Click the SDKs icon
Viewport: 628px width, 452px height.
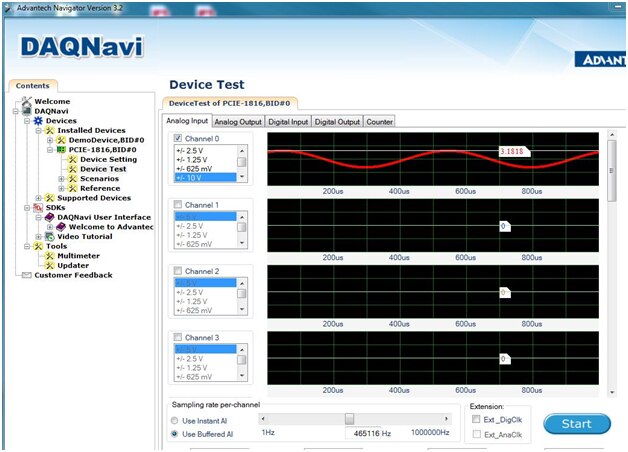[38, 207]
